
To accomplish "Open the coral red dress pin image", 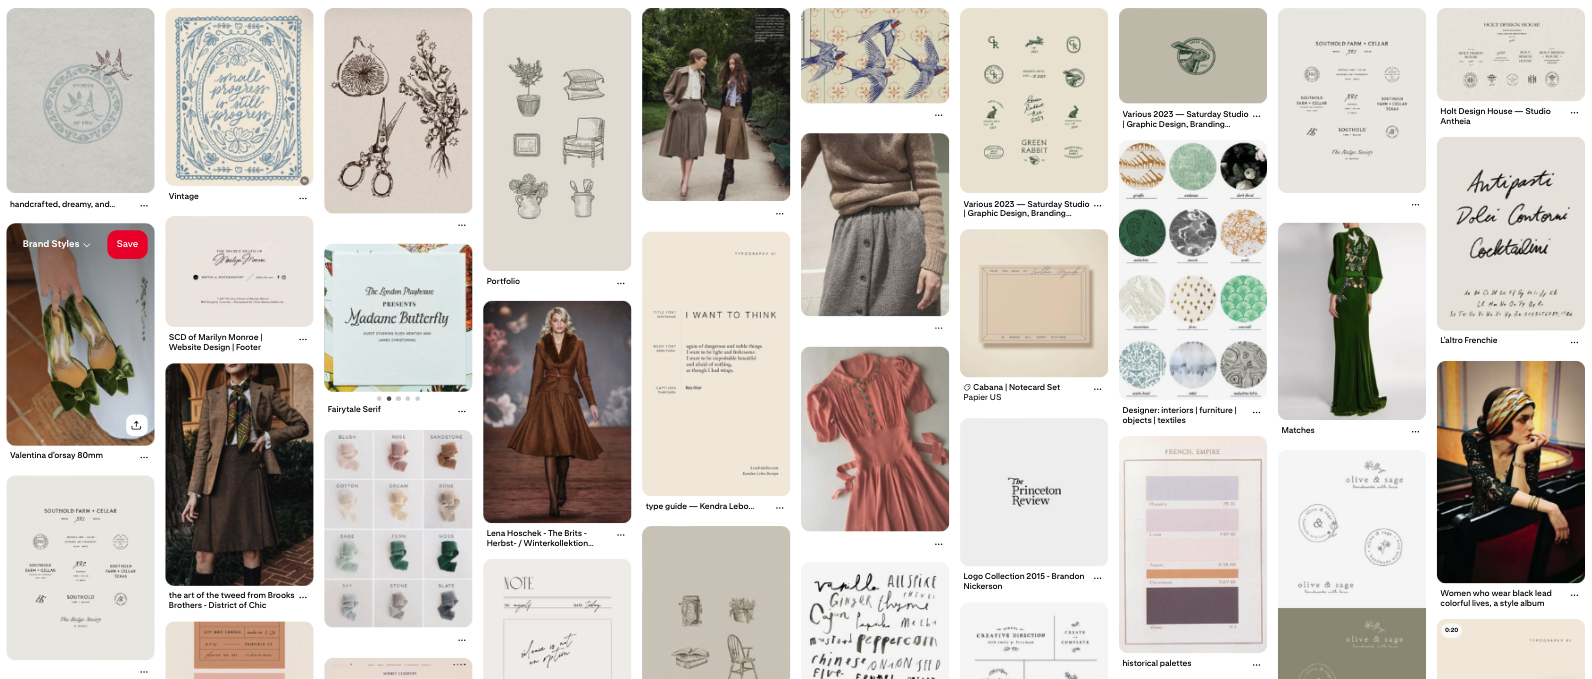I will point(874,438).
